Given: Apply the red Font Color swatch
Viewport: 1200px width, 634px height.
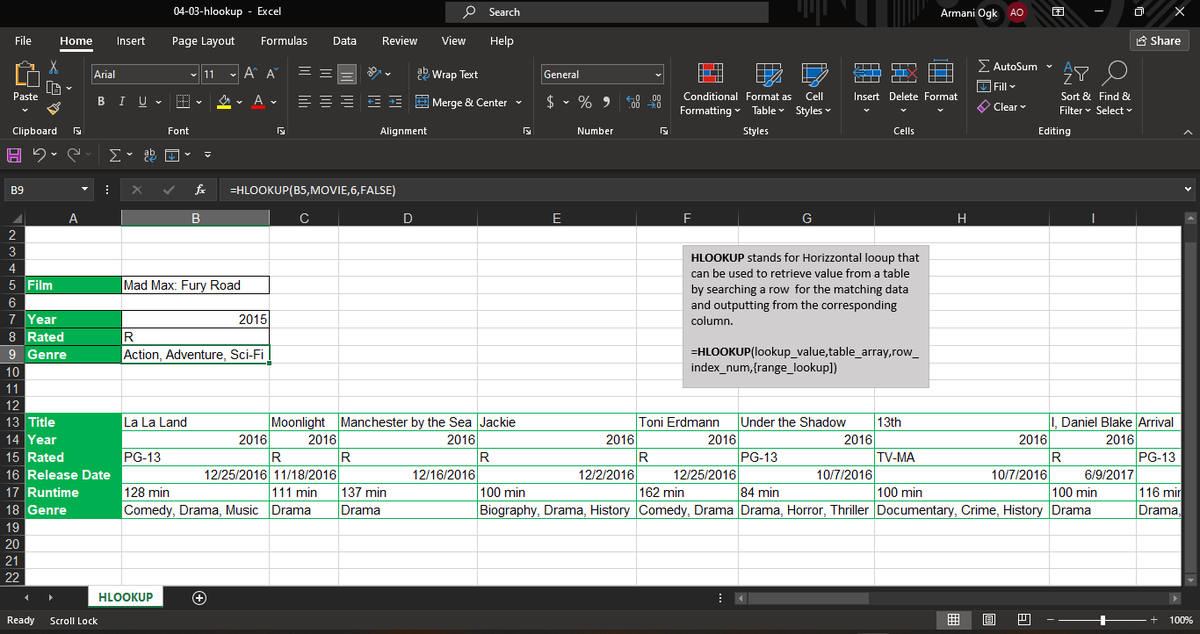Looking at the screenshot, I should [259, 102].
